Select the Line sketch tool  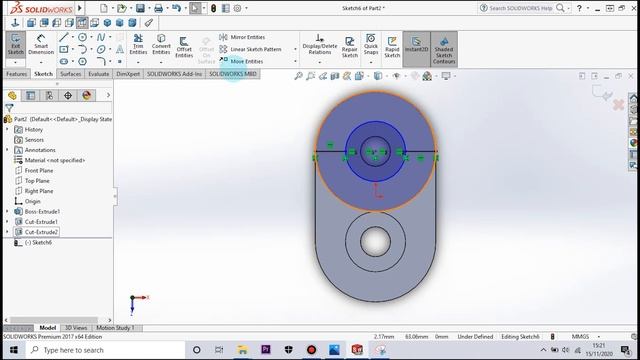[x=64, y=38]
